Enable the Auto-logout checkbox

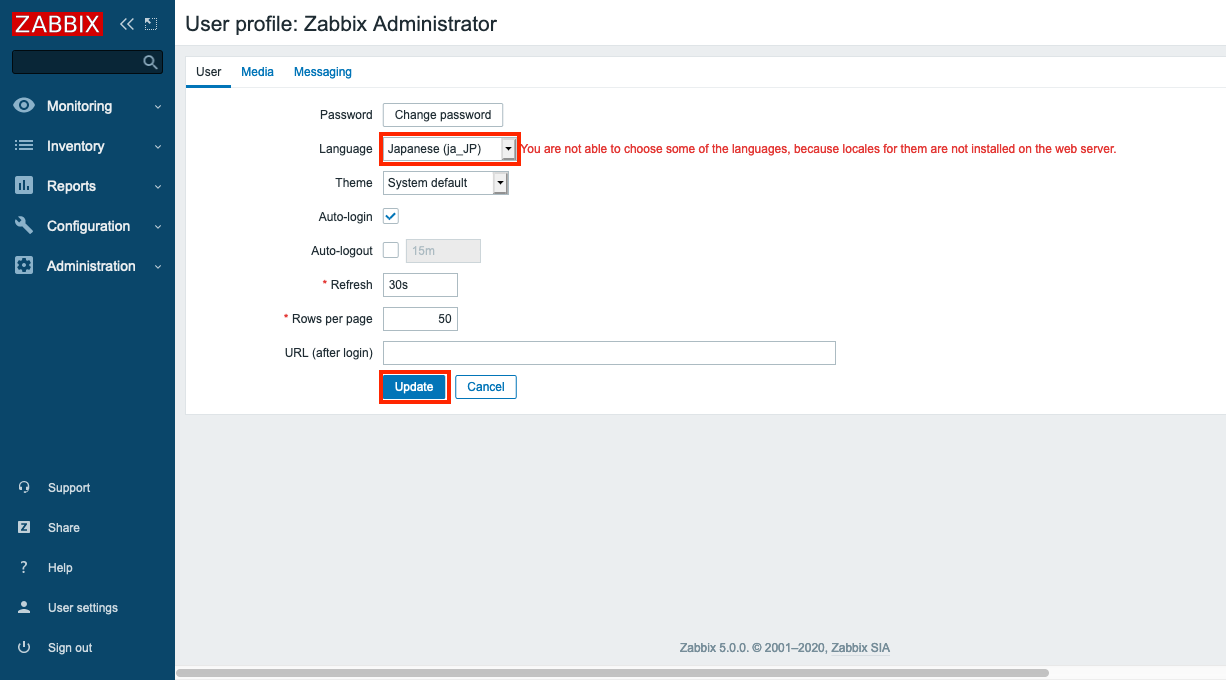click(x=391, y=250)
